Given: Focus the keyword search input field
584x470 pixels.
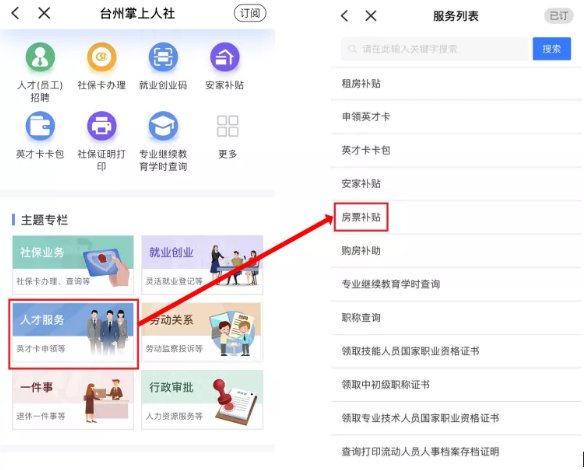Looking at the screenshot, I should coord(435,49).
